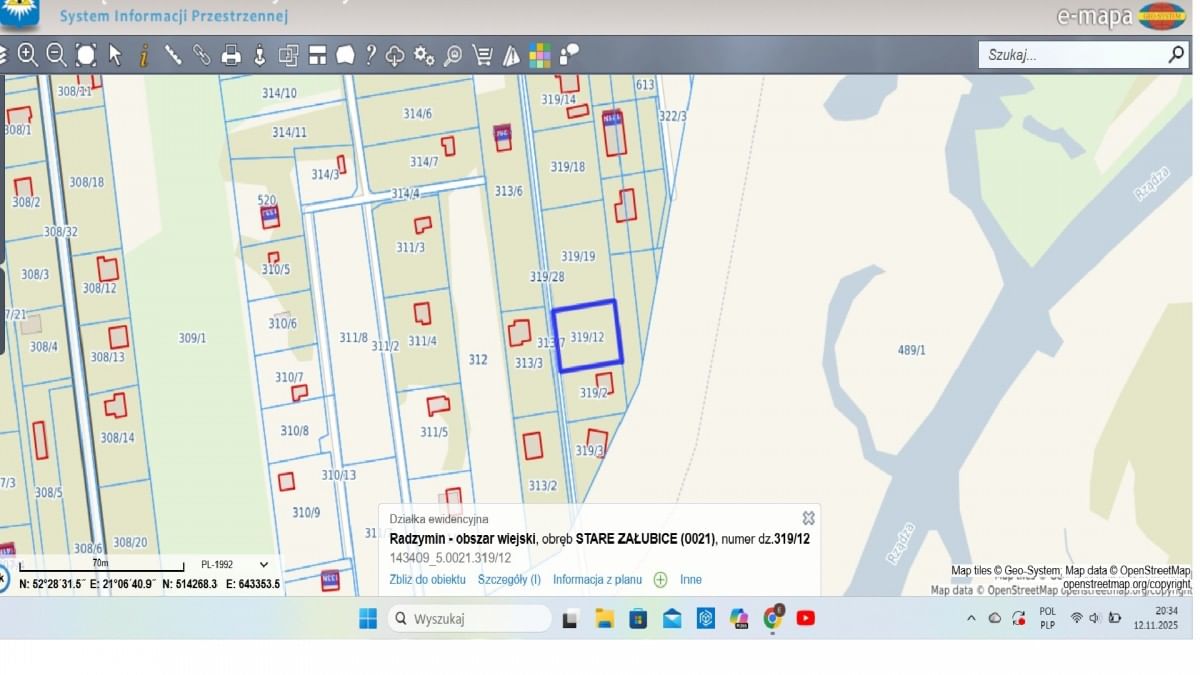
Task: Open the help question mark icon
Action: [370, 55]
